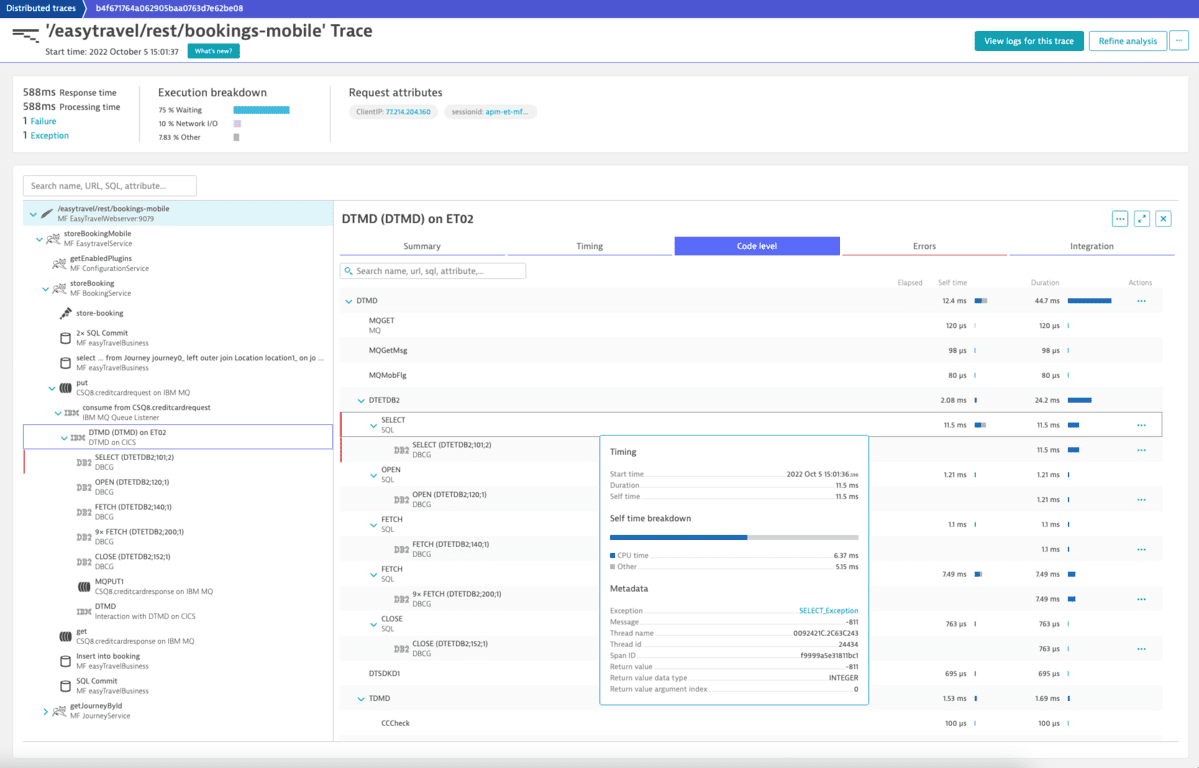This screenshot has width=1199, height=768.
Task: Collapse the DTETDB2 tree node
Action: pos(361,399)
